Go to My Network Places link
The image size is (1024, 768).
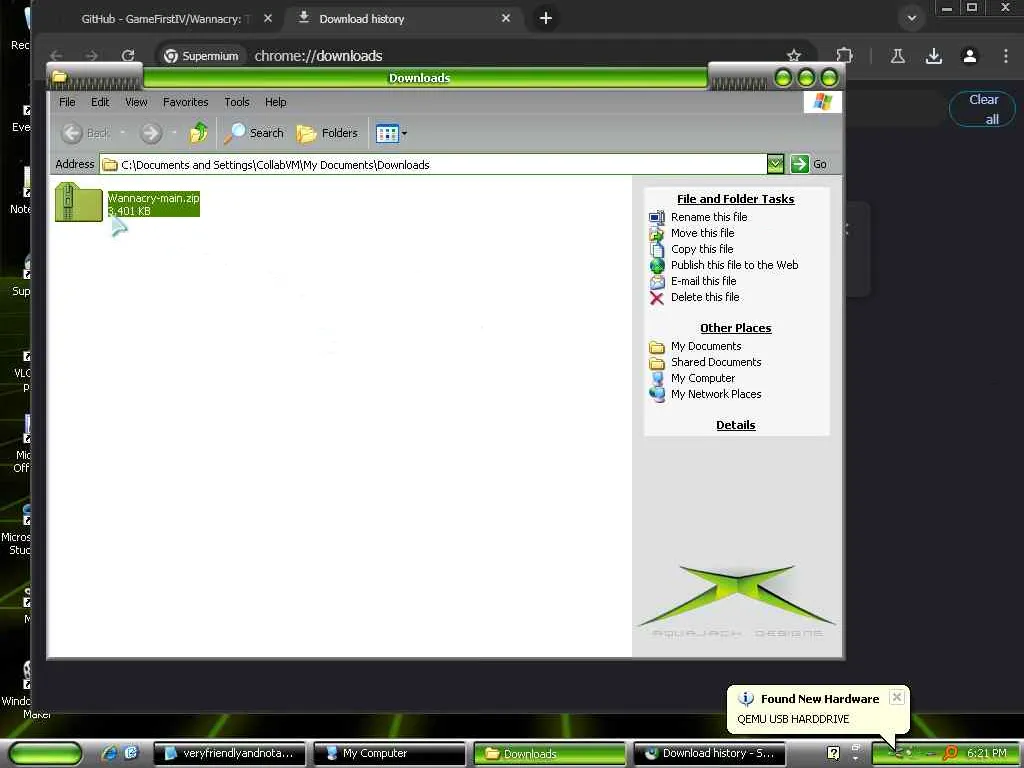pyautogui.click(x=716, y=394)
